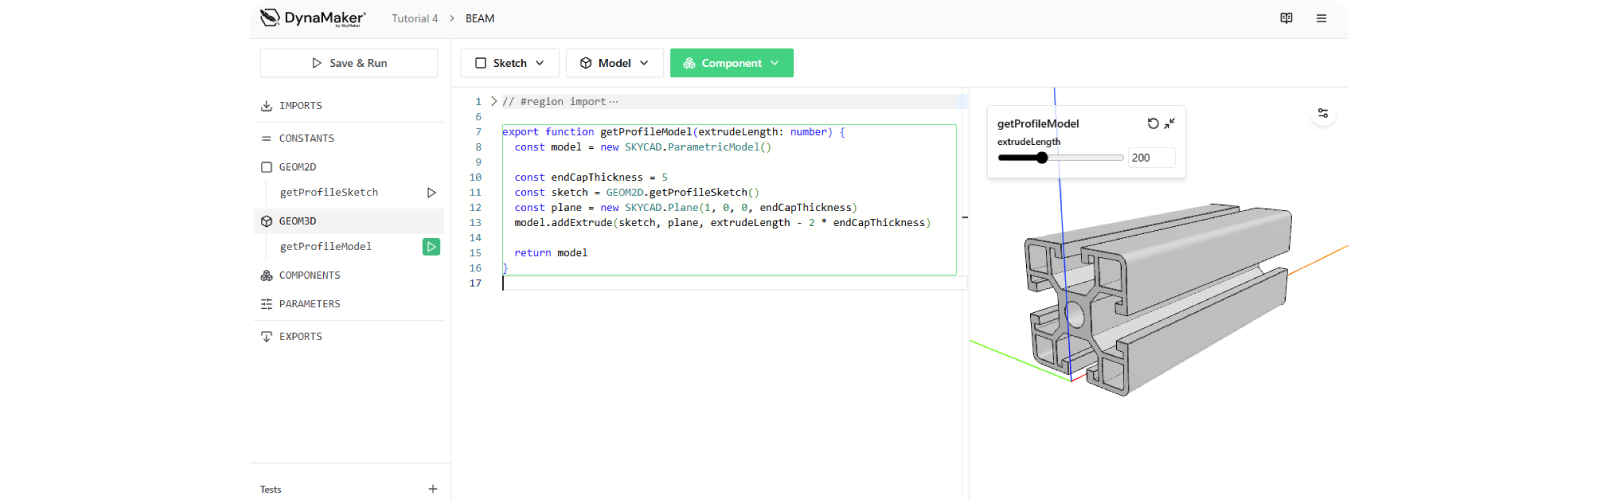The height and width of the screenshot is (500, 1600).
Task: Open the documentation book icon
Action: pyautogui.click(x=1286, y=18)
